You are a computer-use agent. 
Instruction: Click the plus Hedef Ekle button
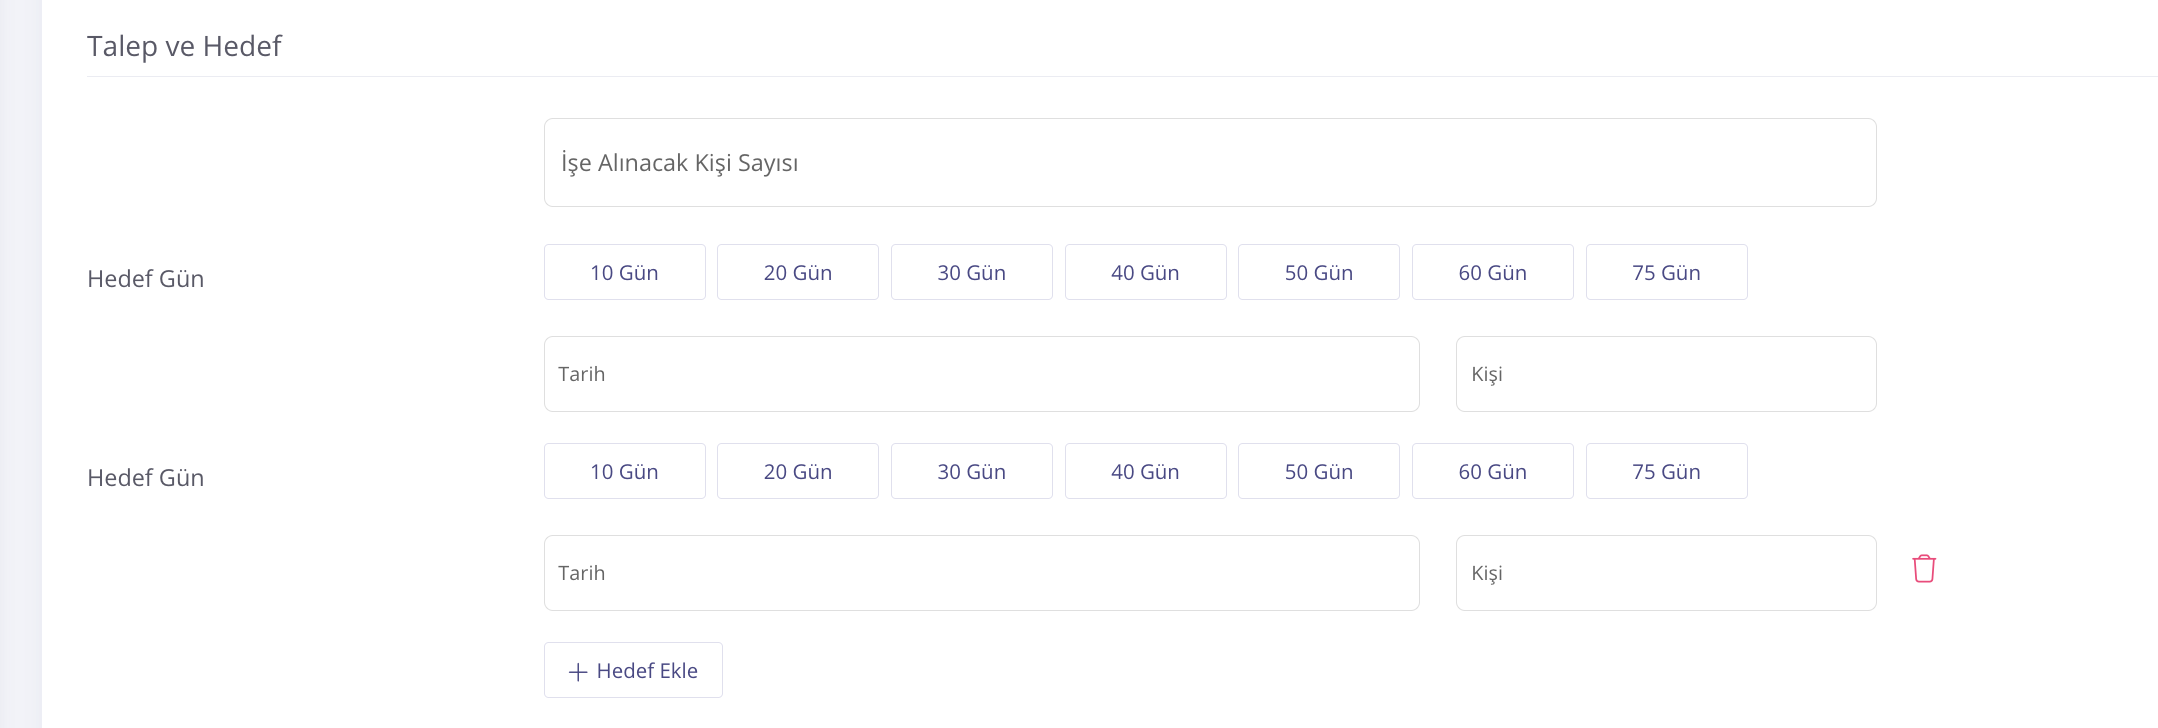click(x=633, y=670)
